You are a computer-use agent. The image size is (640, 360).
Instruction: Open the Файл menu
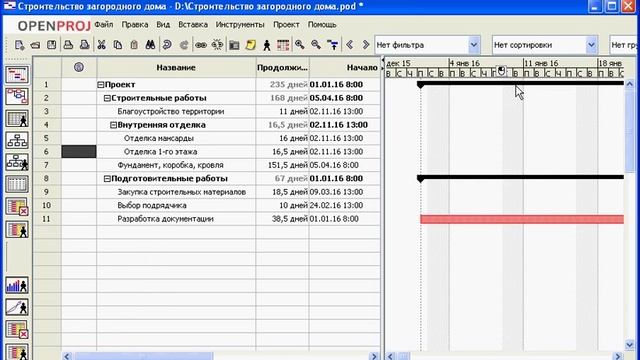[x=104, y=25]
